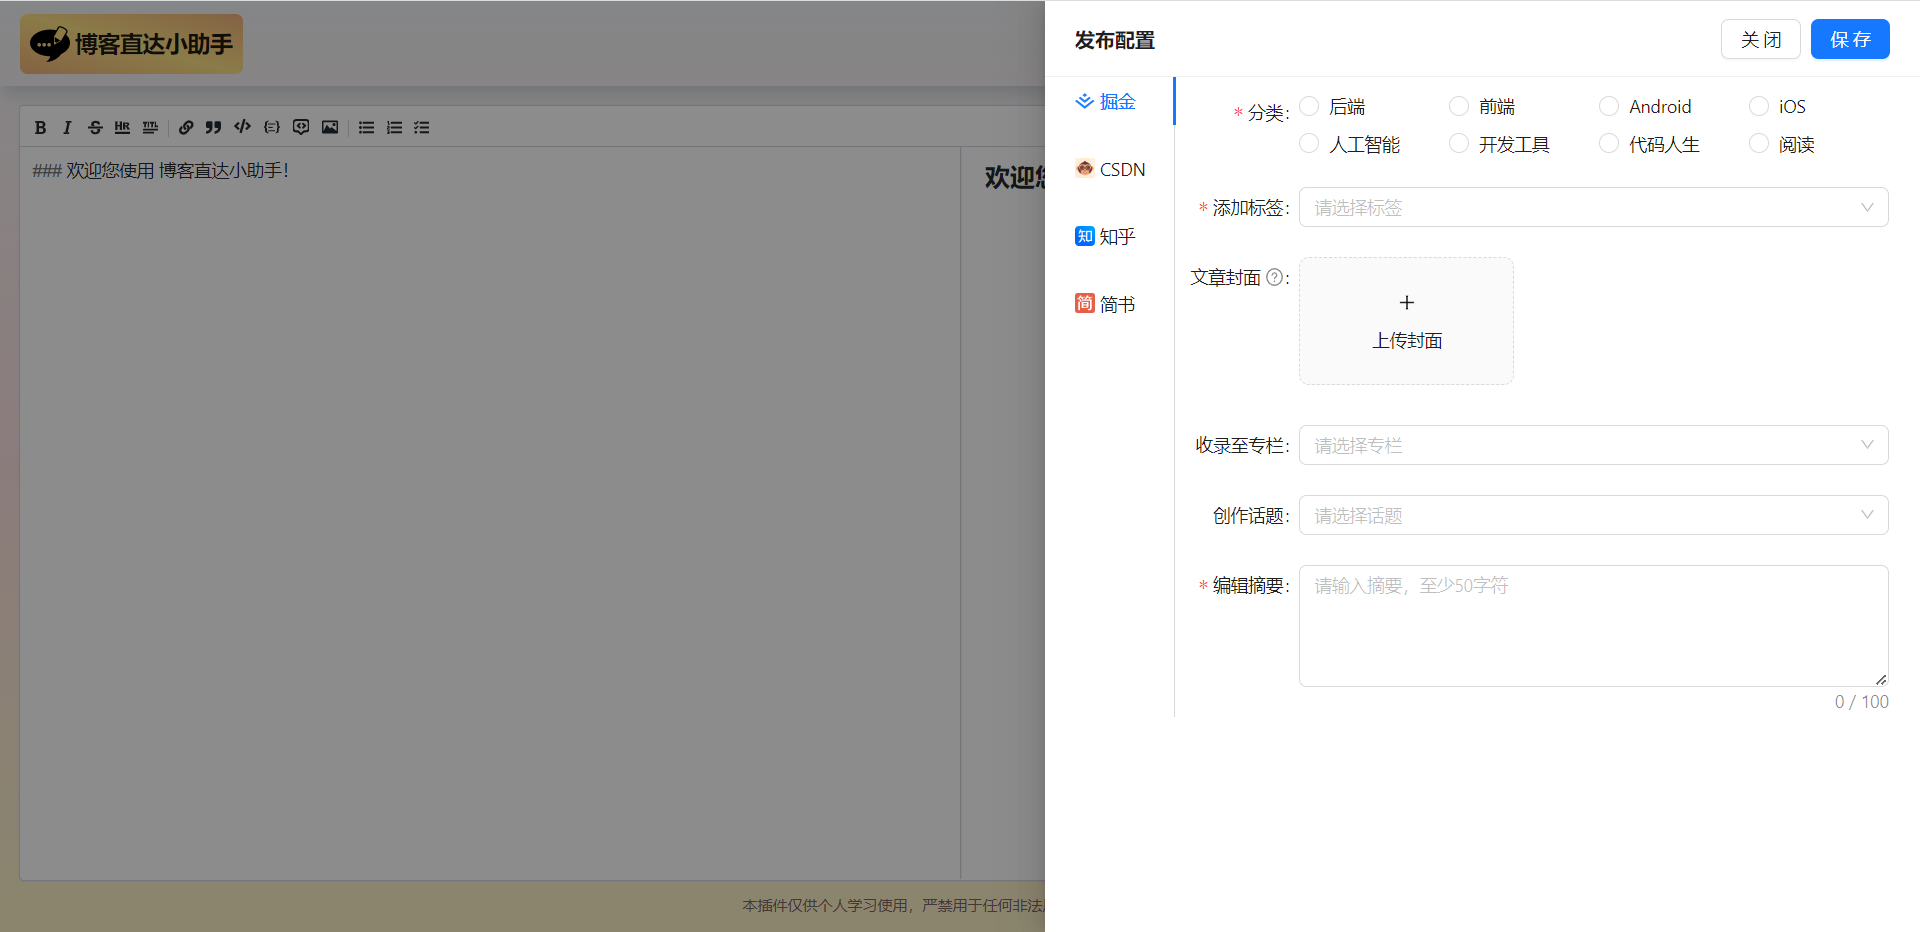The image size is (1920, 932).
Task: Upload an article cover via 上传封面
Action: pyautogui.click(x=1406, y=321)
